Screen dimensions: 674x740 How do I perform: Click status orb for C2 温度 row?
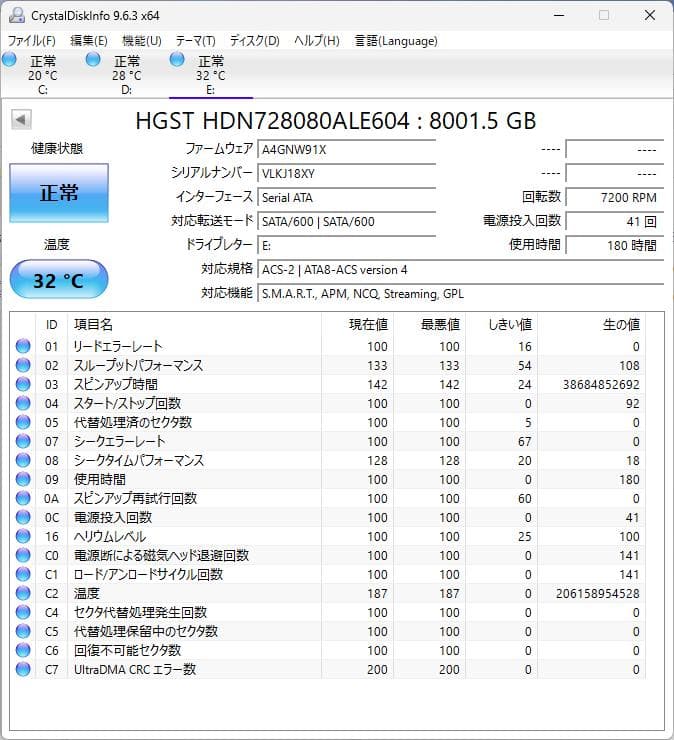pyautogui.click(x=23, y=593)
